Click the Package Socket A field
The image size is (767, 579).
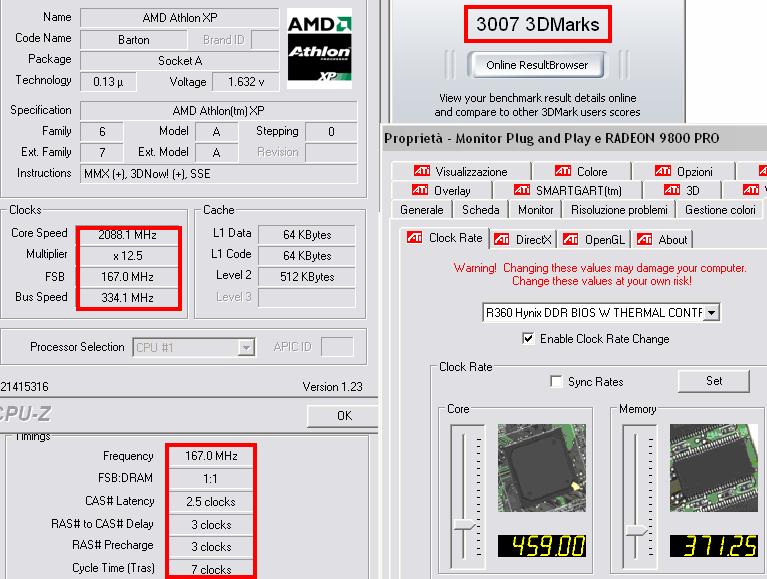pos(180,61)
